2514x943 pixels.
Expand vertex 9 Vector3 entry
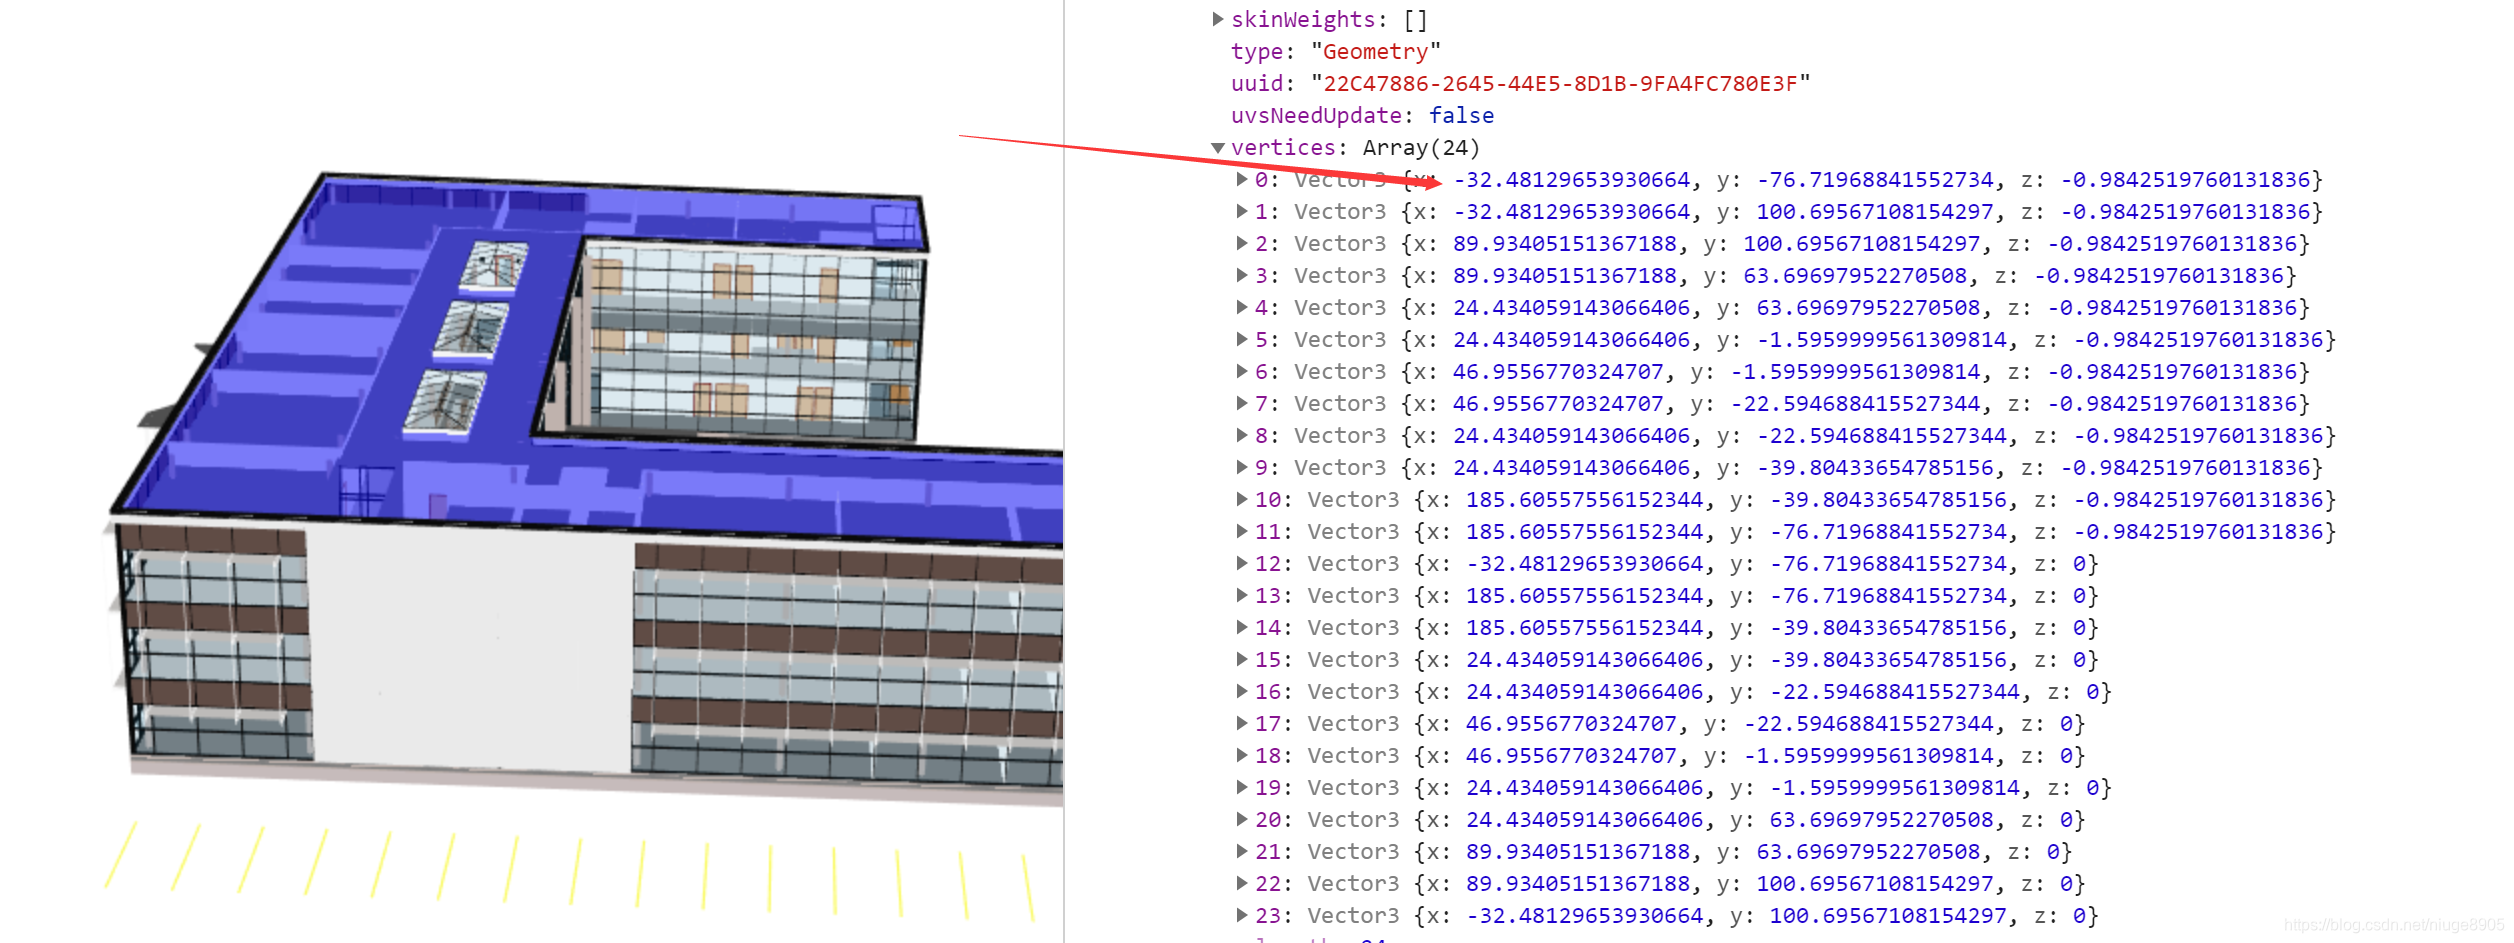[1242, 468]
